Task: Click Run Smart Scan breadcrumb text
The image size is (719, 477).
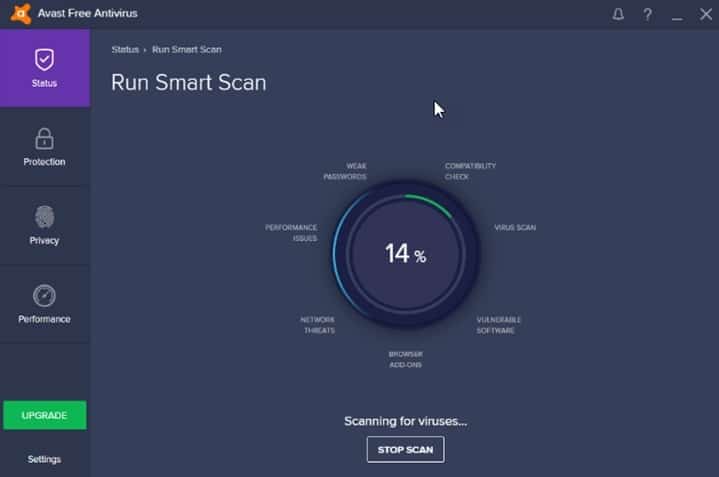Action: click(x=187, y=50)
